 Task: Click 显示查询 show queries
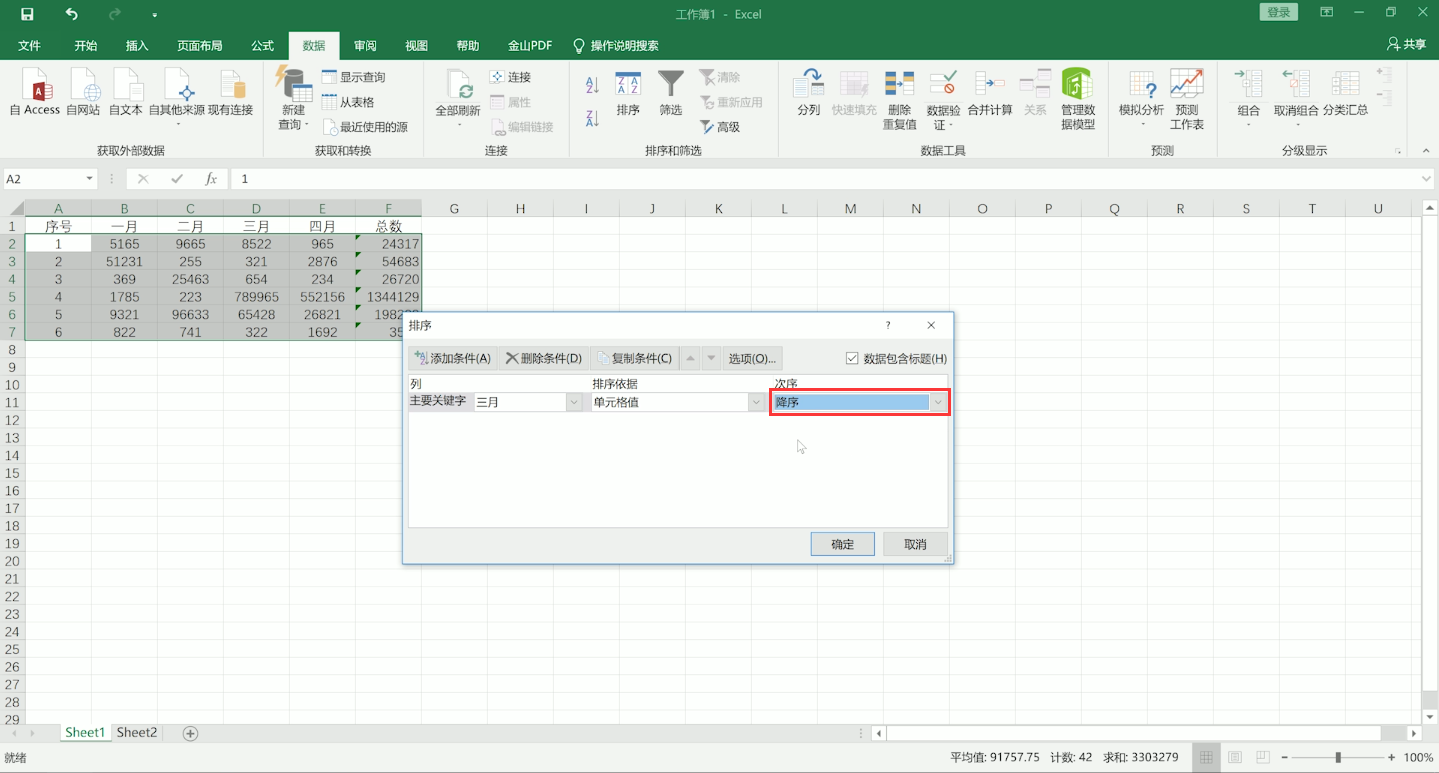tap(353, 77)
